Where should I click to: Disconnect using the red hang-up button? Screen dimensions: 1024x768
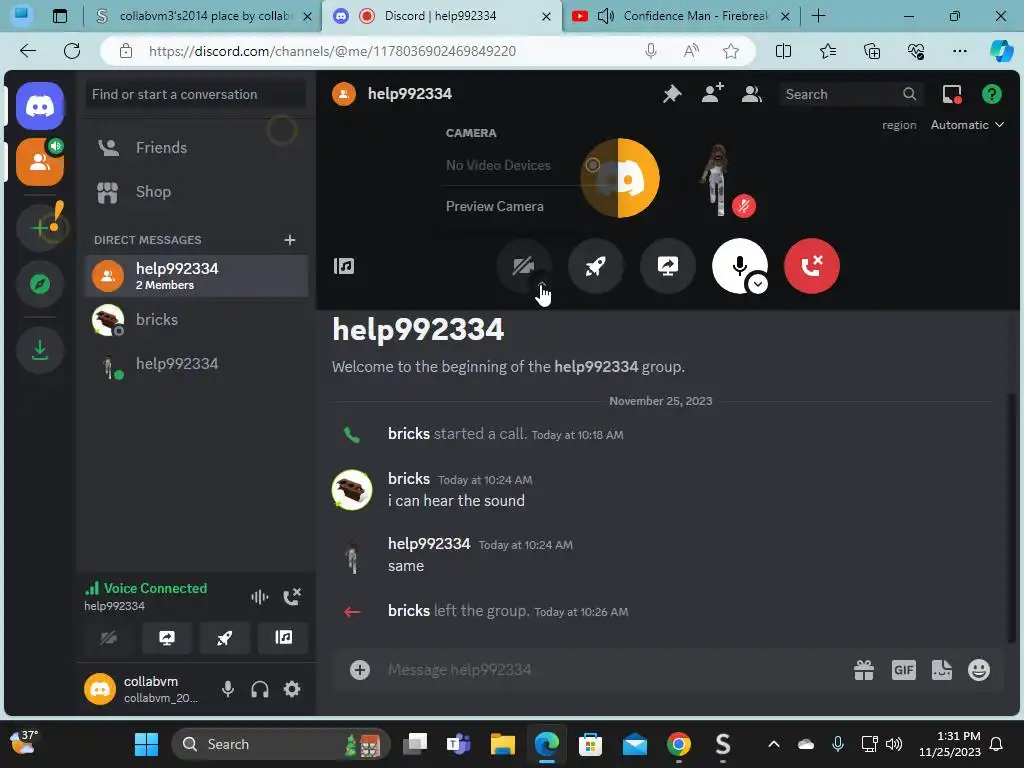click(x=812, y=266)
